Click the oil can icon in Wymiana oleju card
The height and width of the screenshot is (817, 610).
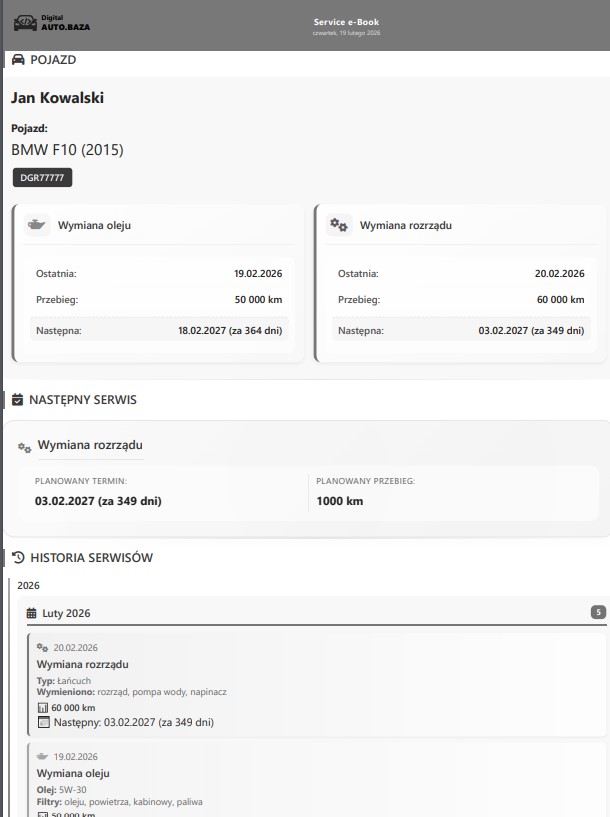(x=37, y=225)
